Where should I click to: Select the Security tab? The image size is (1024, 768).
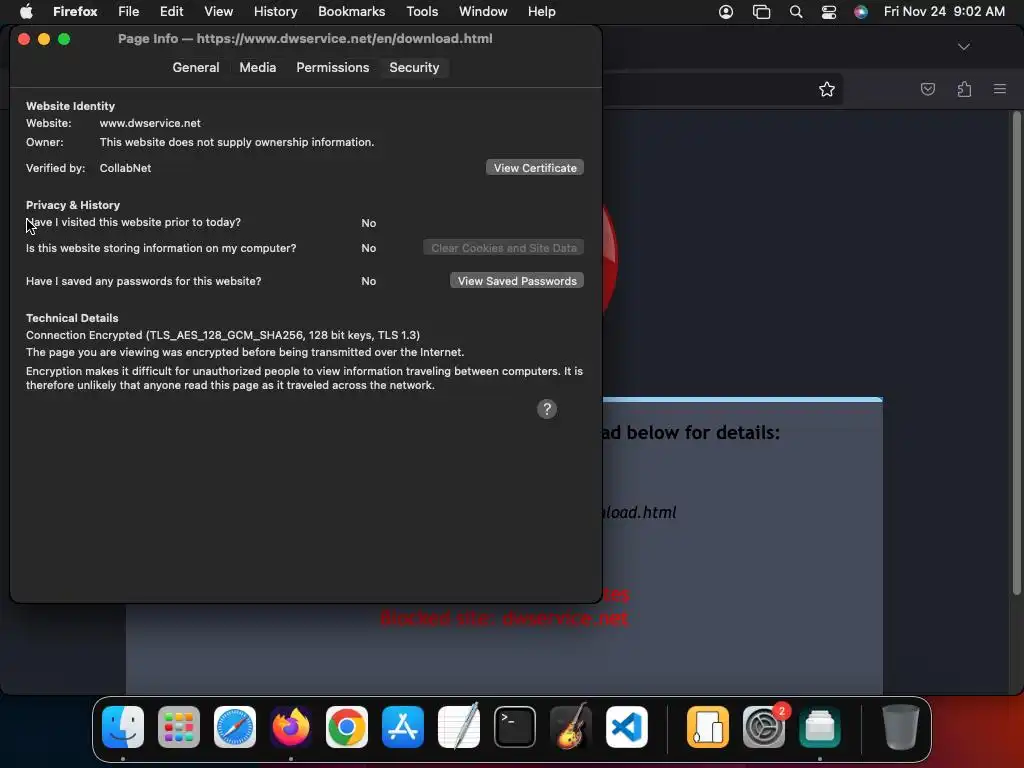coord(414,67)
